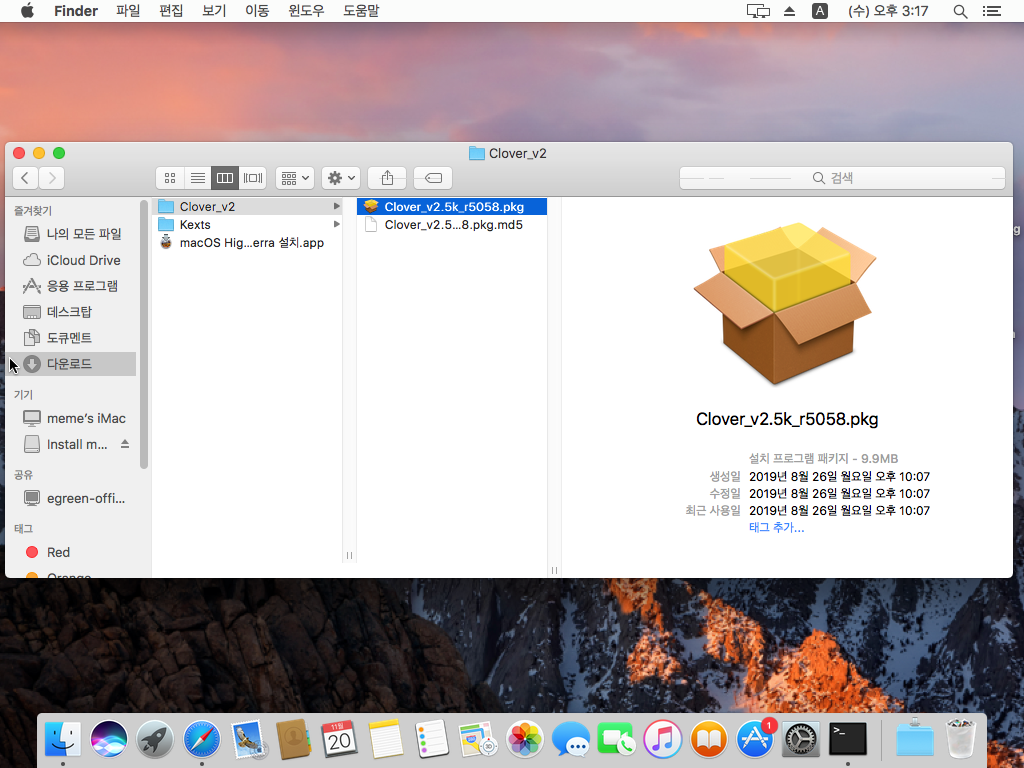Select macOS Hig...erra 설치.app

tap(248, 243)
